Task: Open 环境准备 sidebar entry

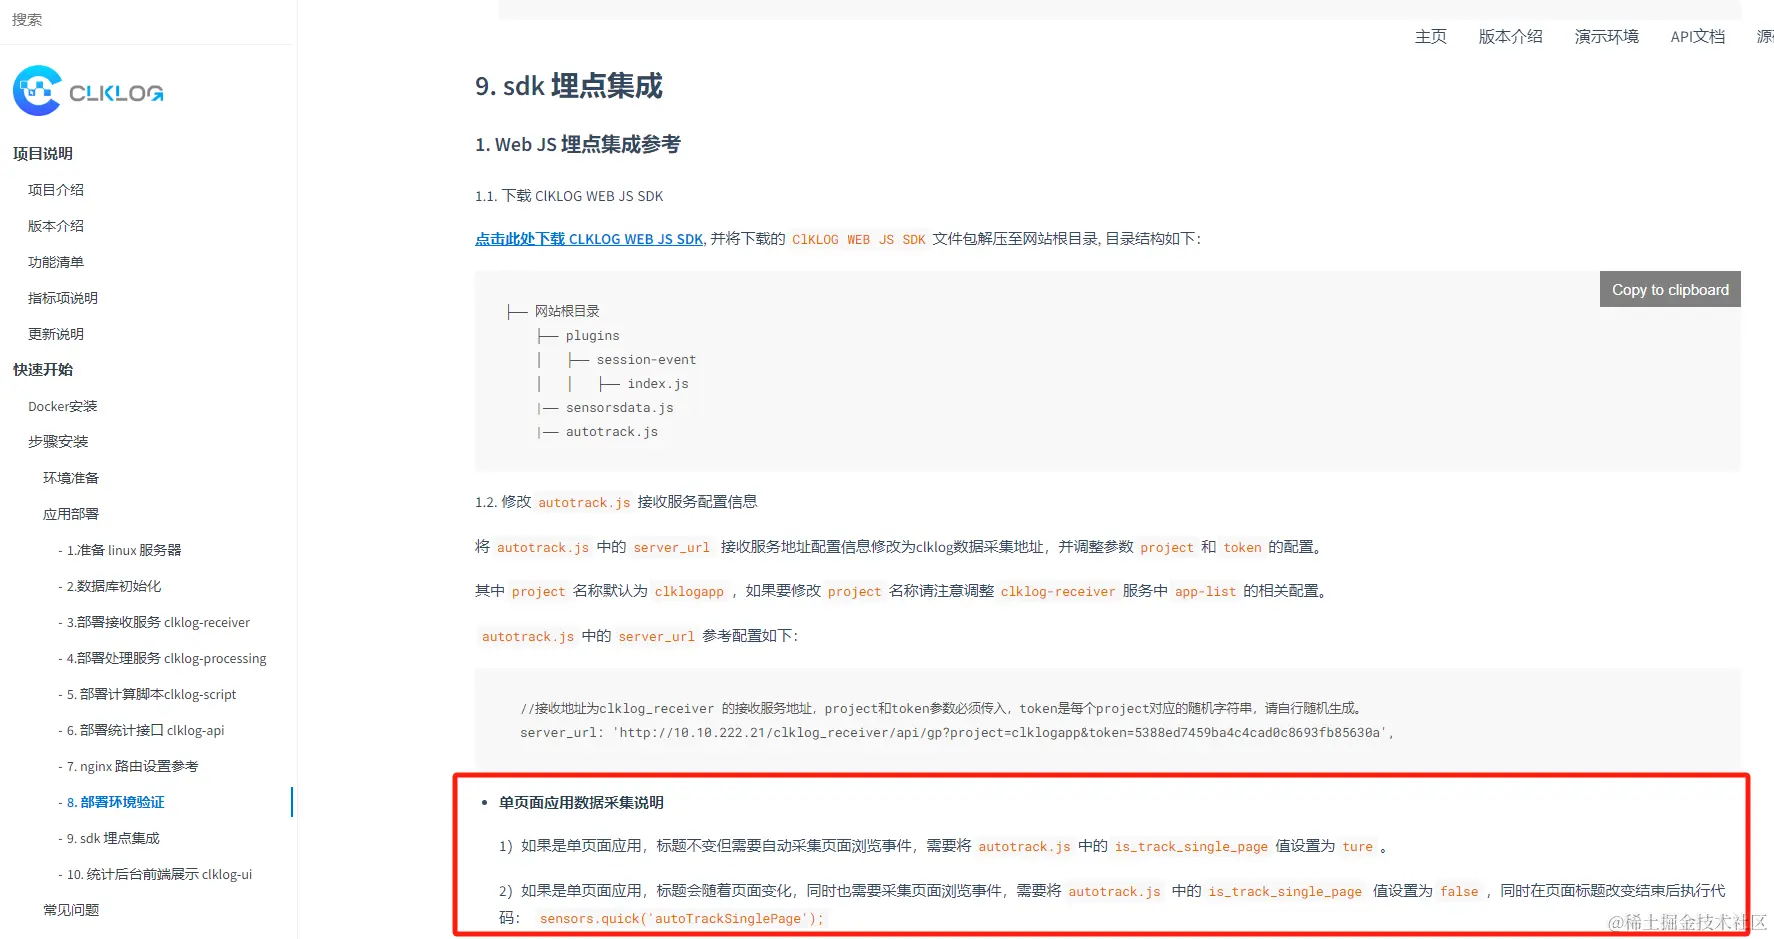Action: coord(71,478)
